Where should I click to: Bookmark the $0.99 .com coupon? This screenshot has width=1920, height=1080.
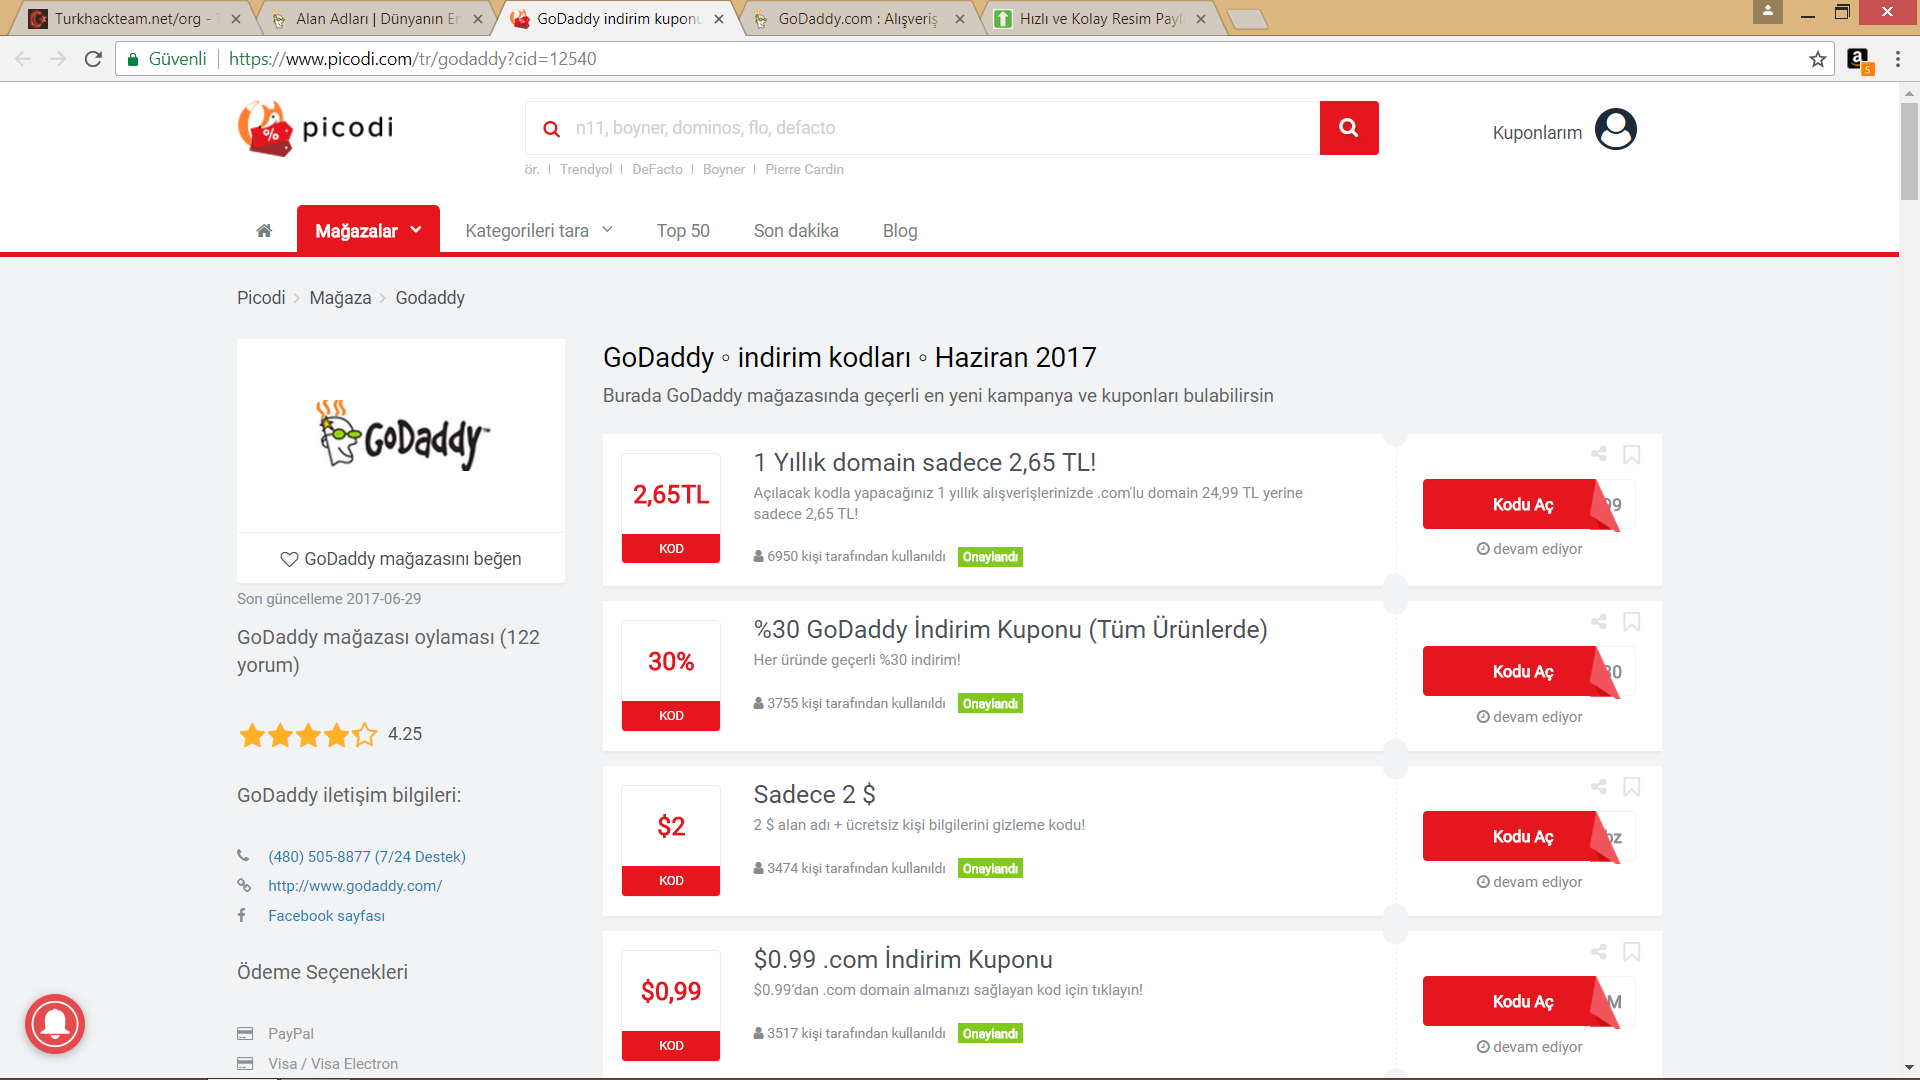1631,952
